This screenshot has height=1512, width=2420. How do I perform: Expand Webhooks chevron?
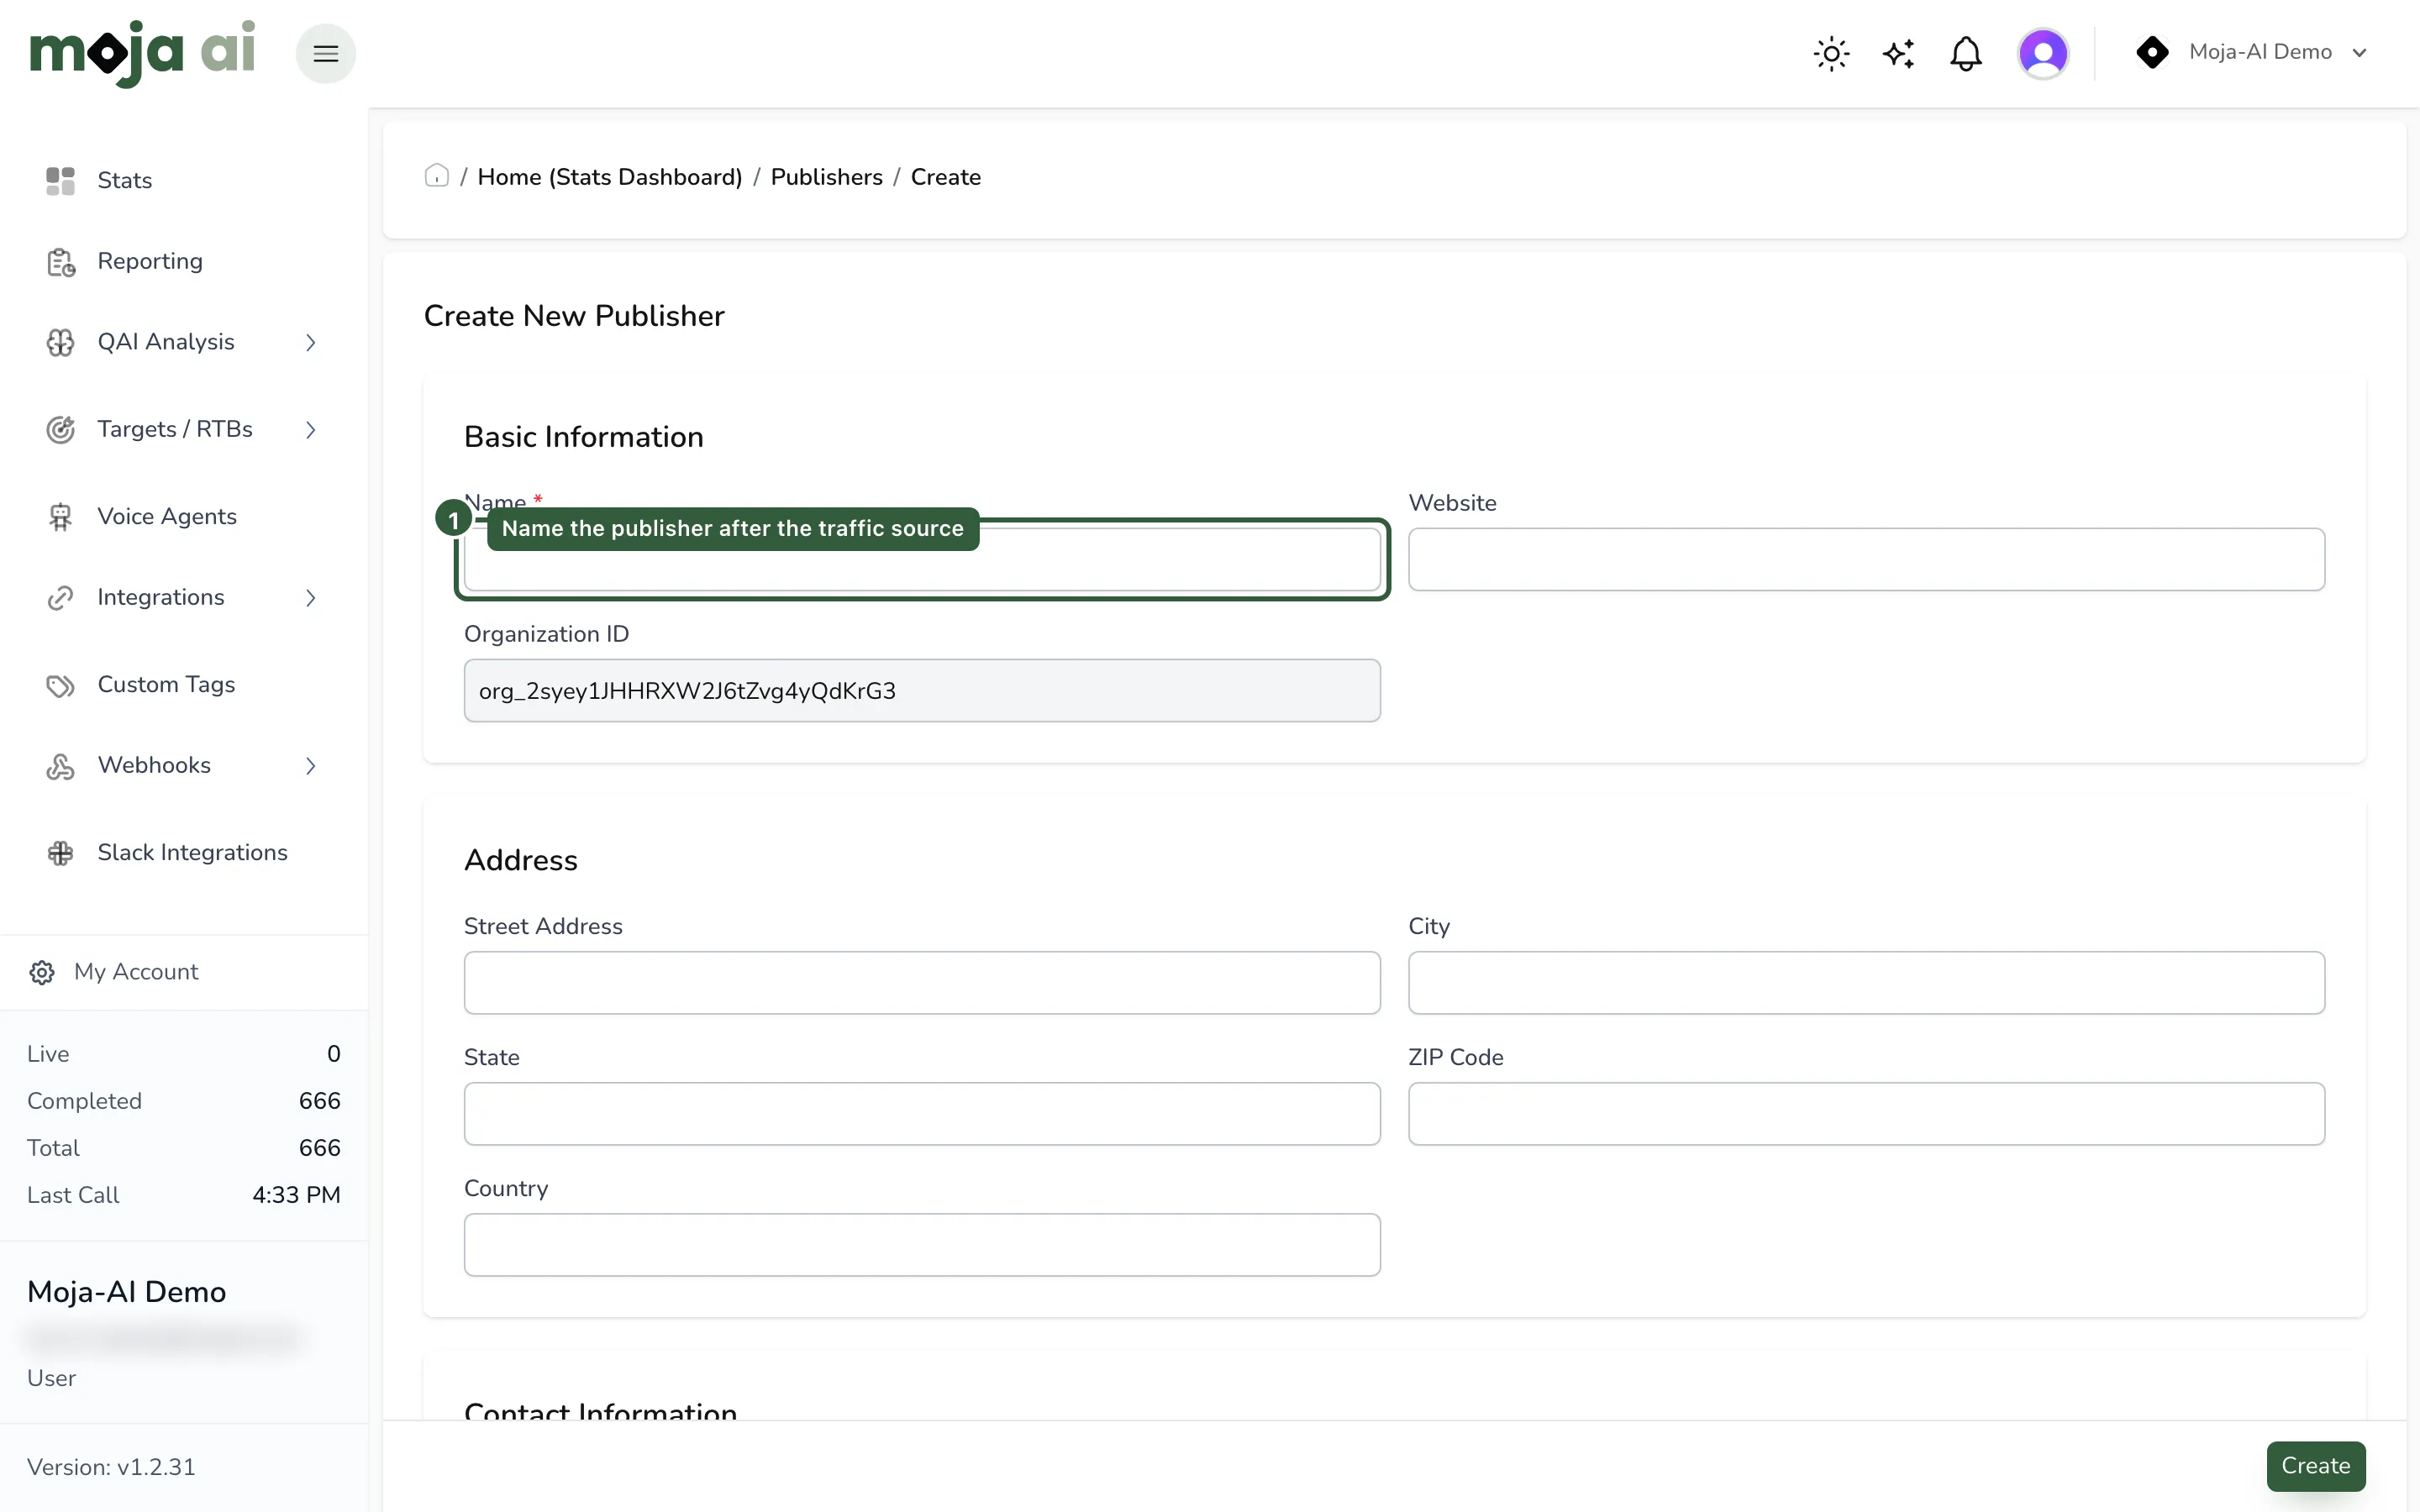311,765
